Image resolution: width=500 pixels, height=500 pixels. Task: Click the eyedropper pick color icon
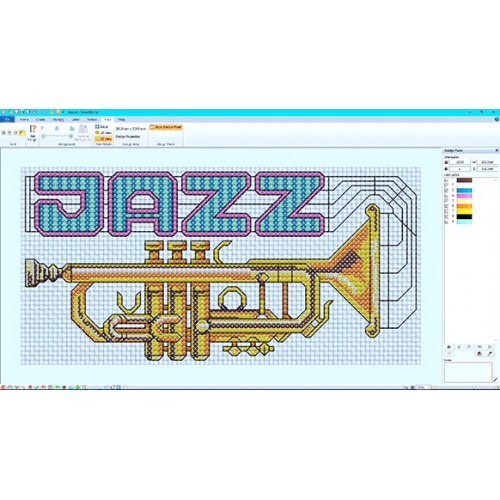tap(490, 354)
